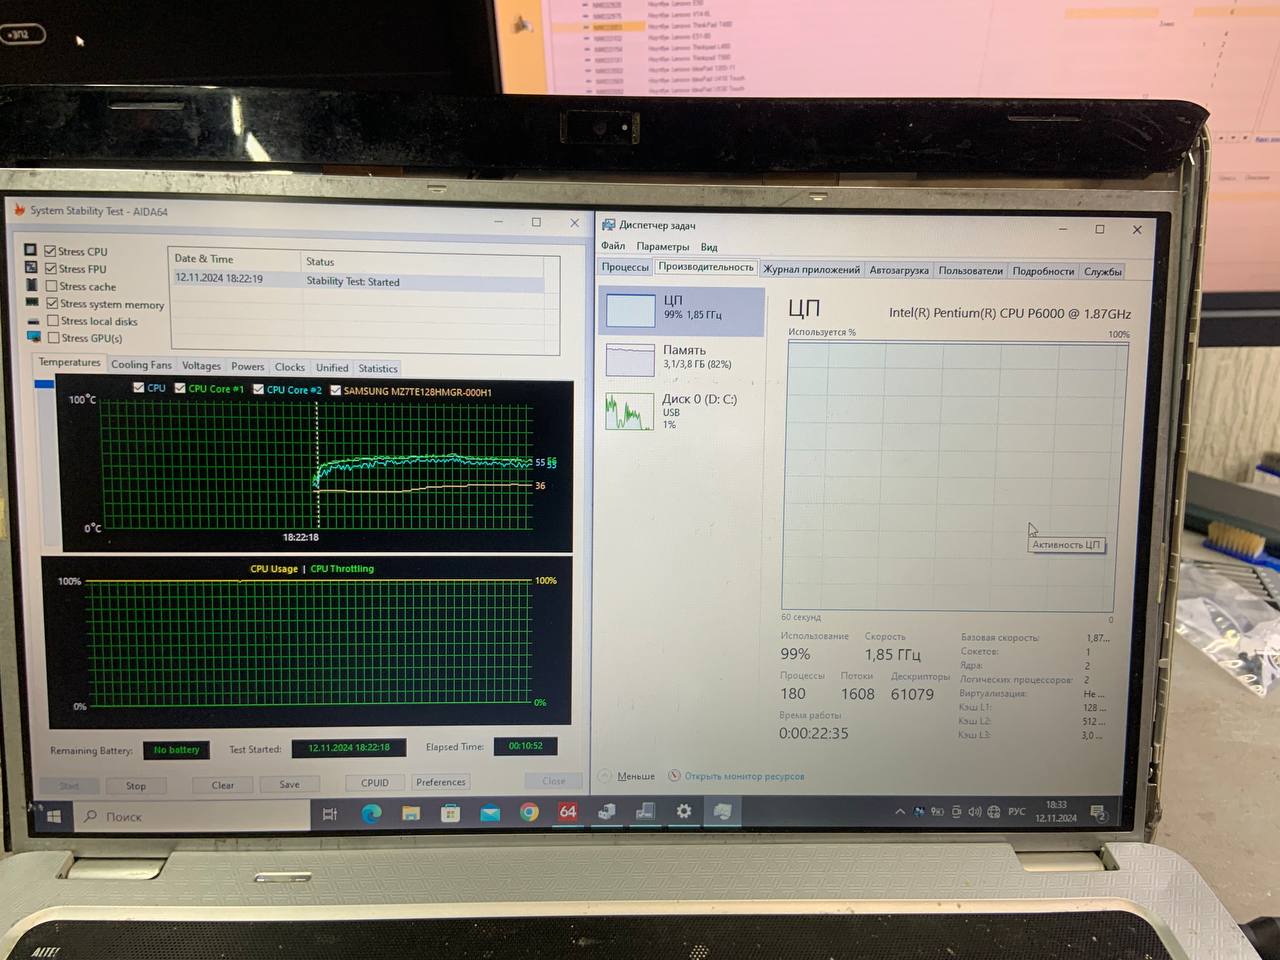This screenshot has width=1280, height=960.
Task: Launch Google Chrome from the taskbar
Action: pos(529,813)
